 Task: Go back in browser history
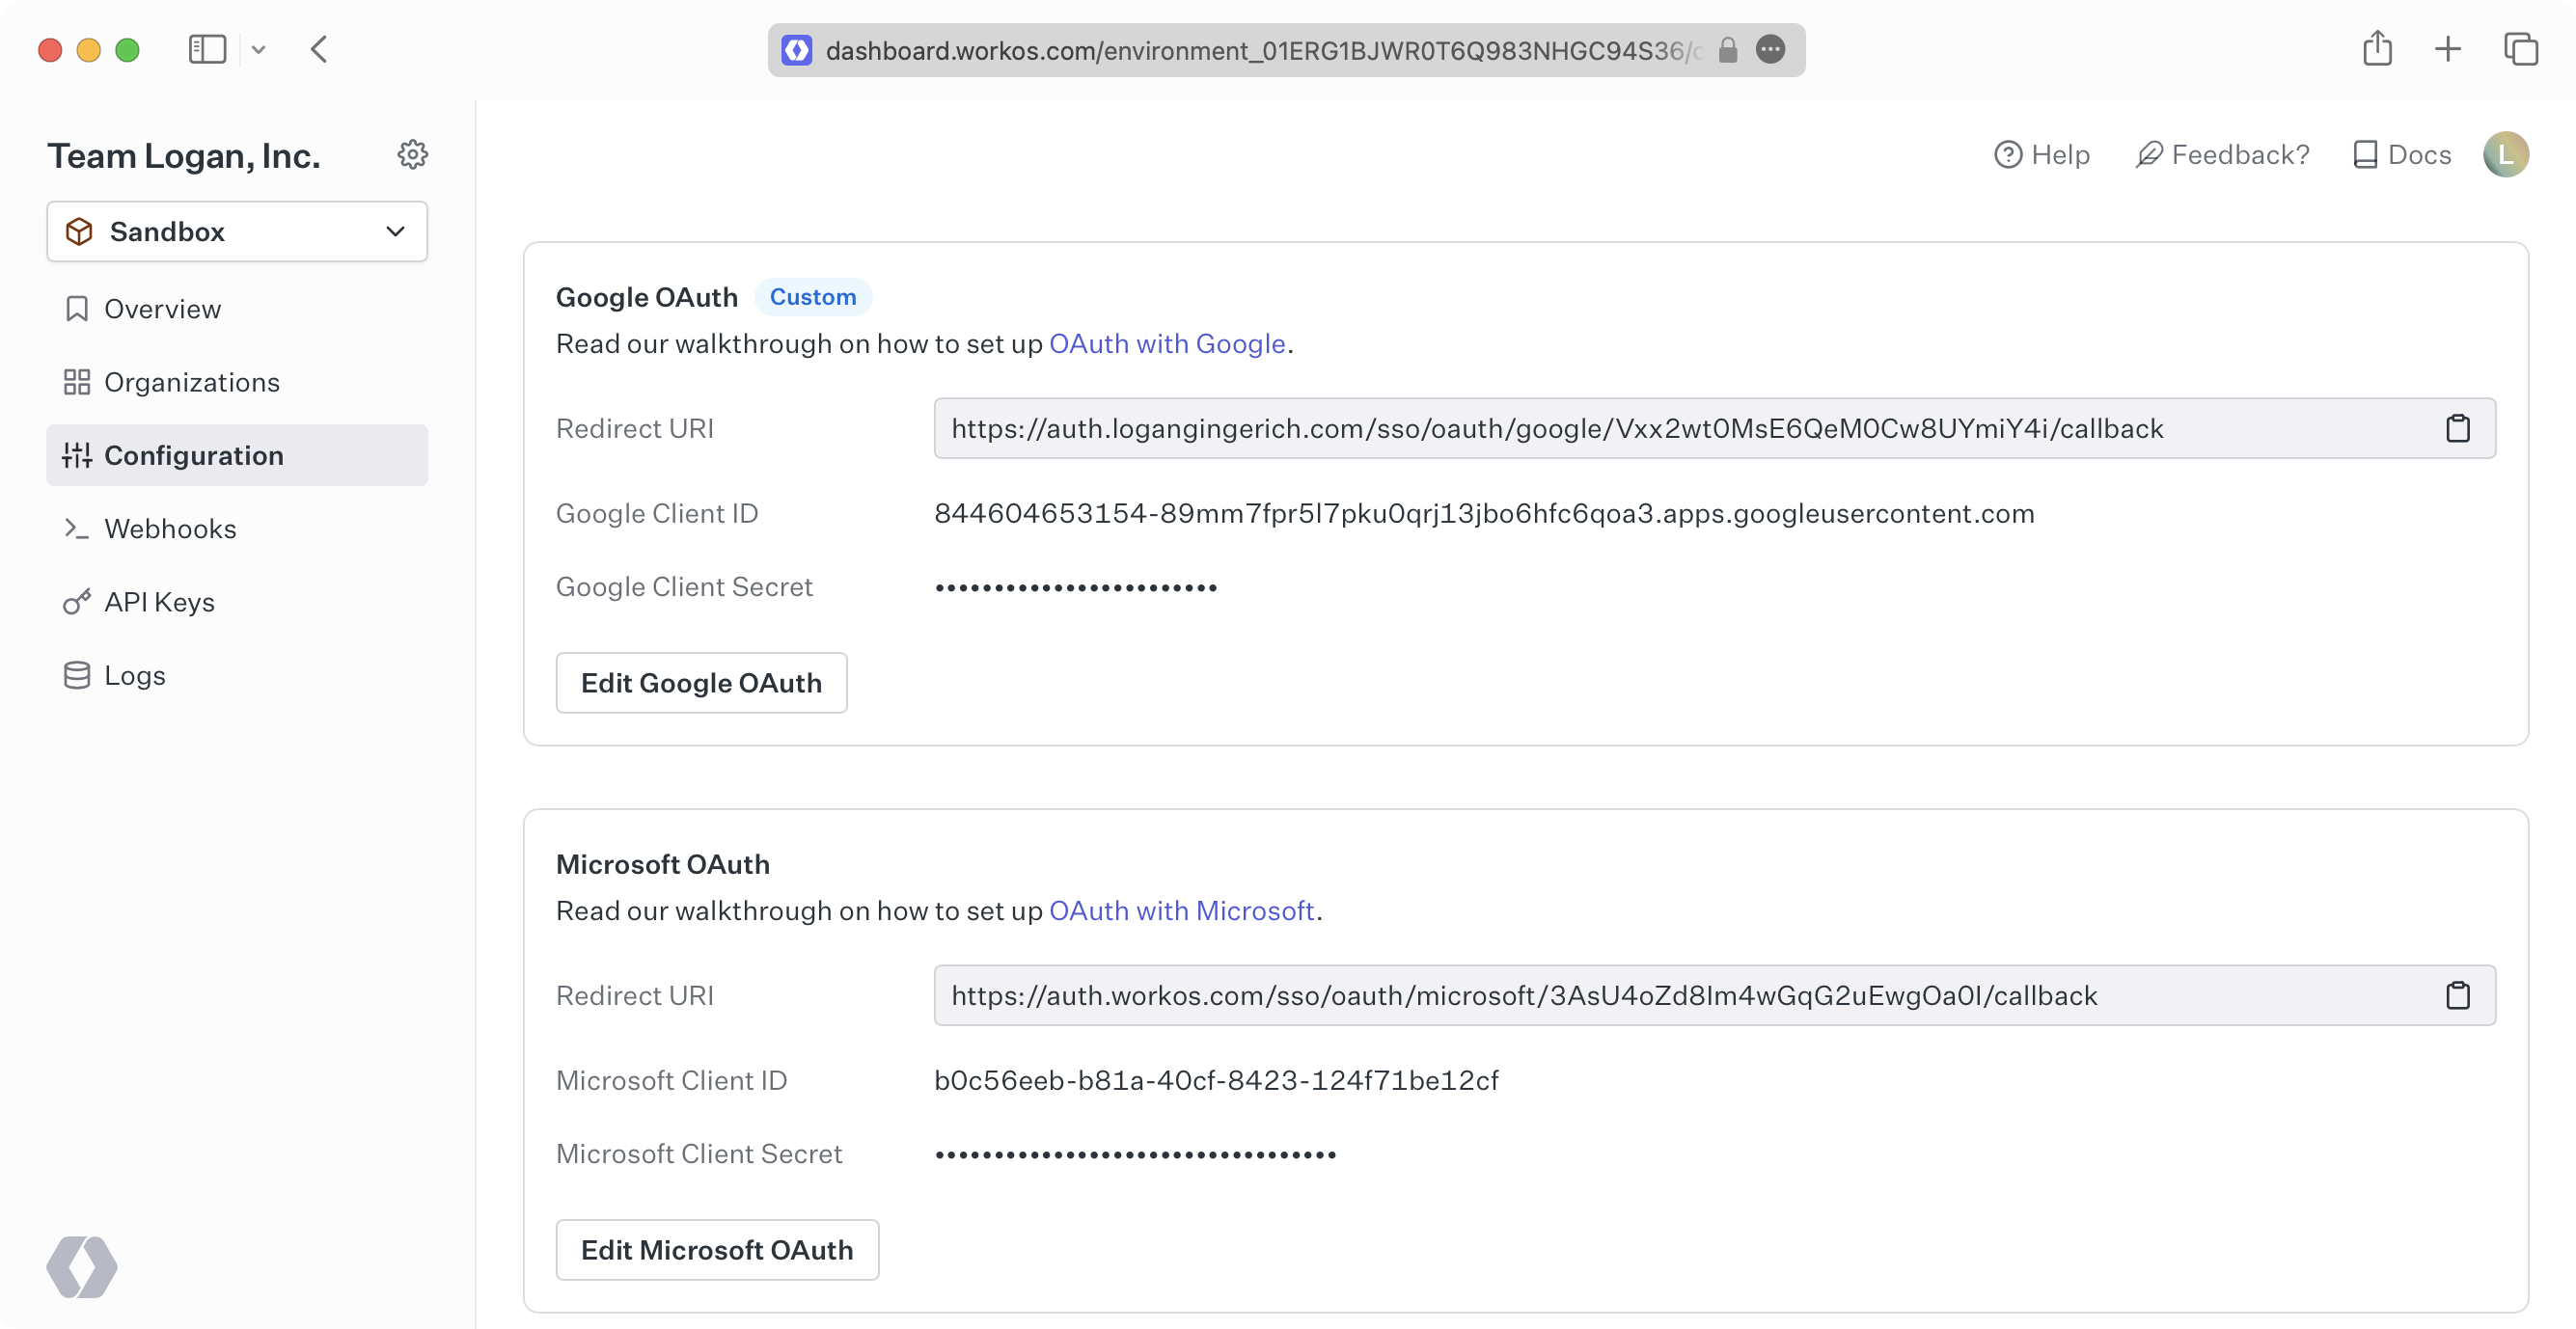pos(319,49)
